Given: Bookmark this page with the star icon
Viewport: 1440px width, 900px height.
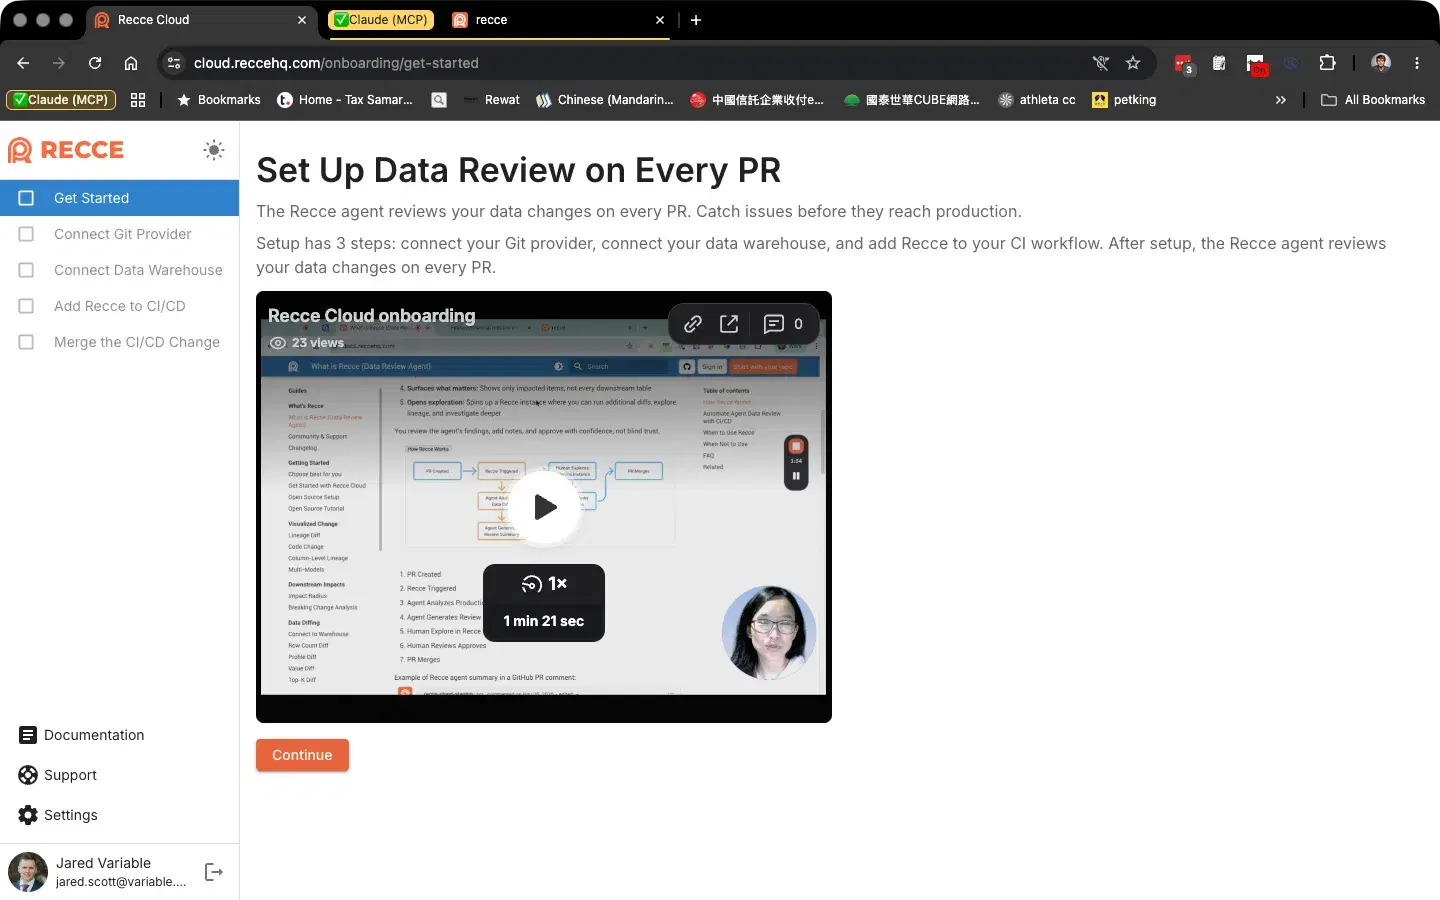Looking at the screenshot, I should (1133, 63).
